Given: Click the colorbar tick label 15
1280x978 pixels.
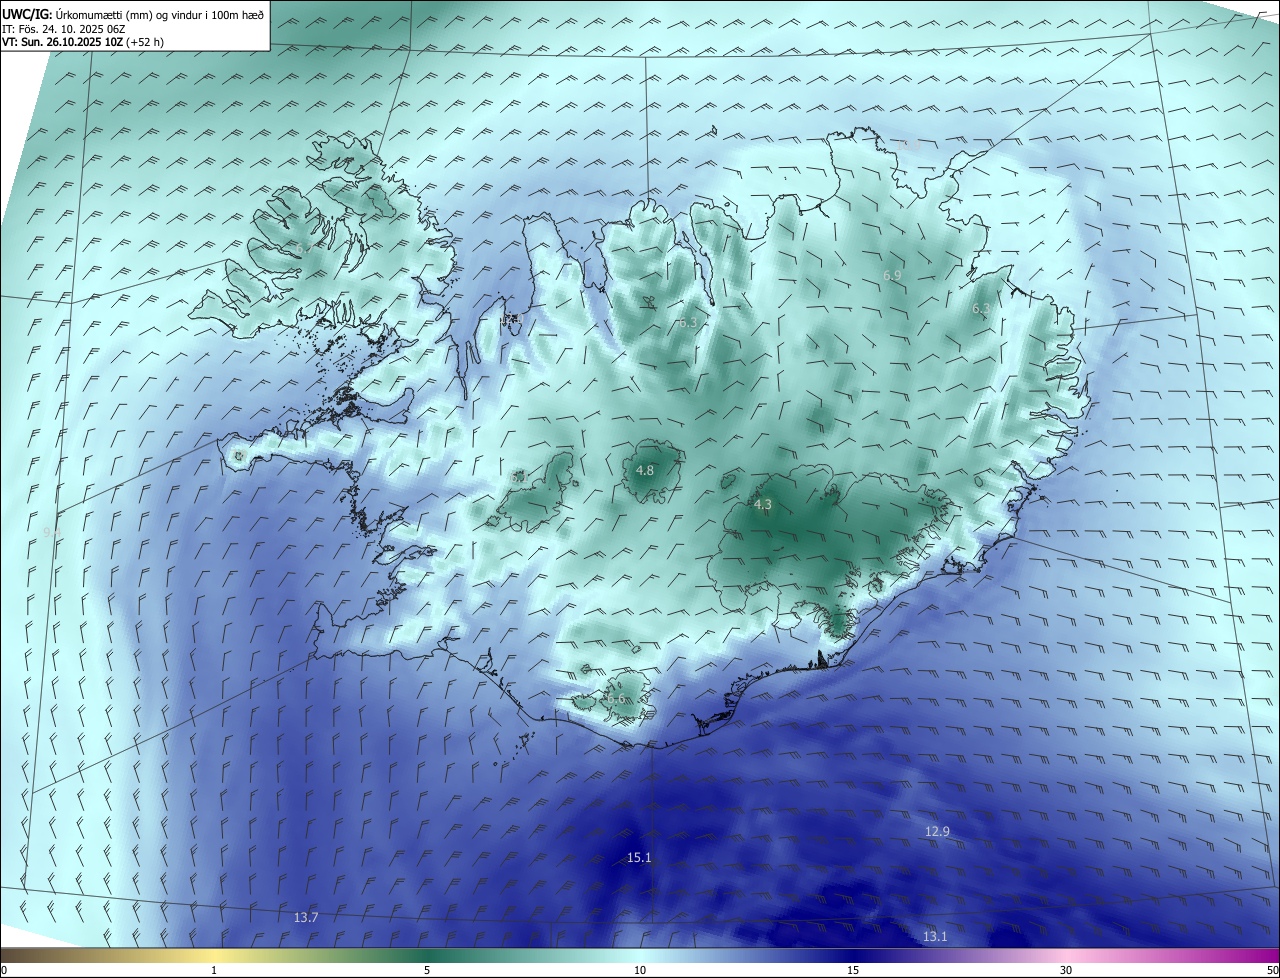Looking at the screenshot, I should pyautogui.click(x=853, y=971).
